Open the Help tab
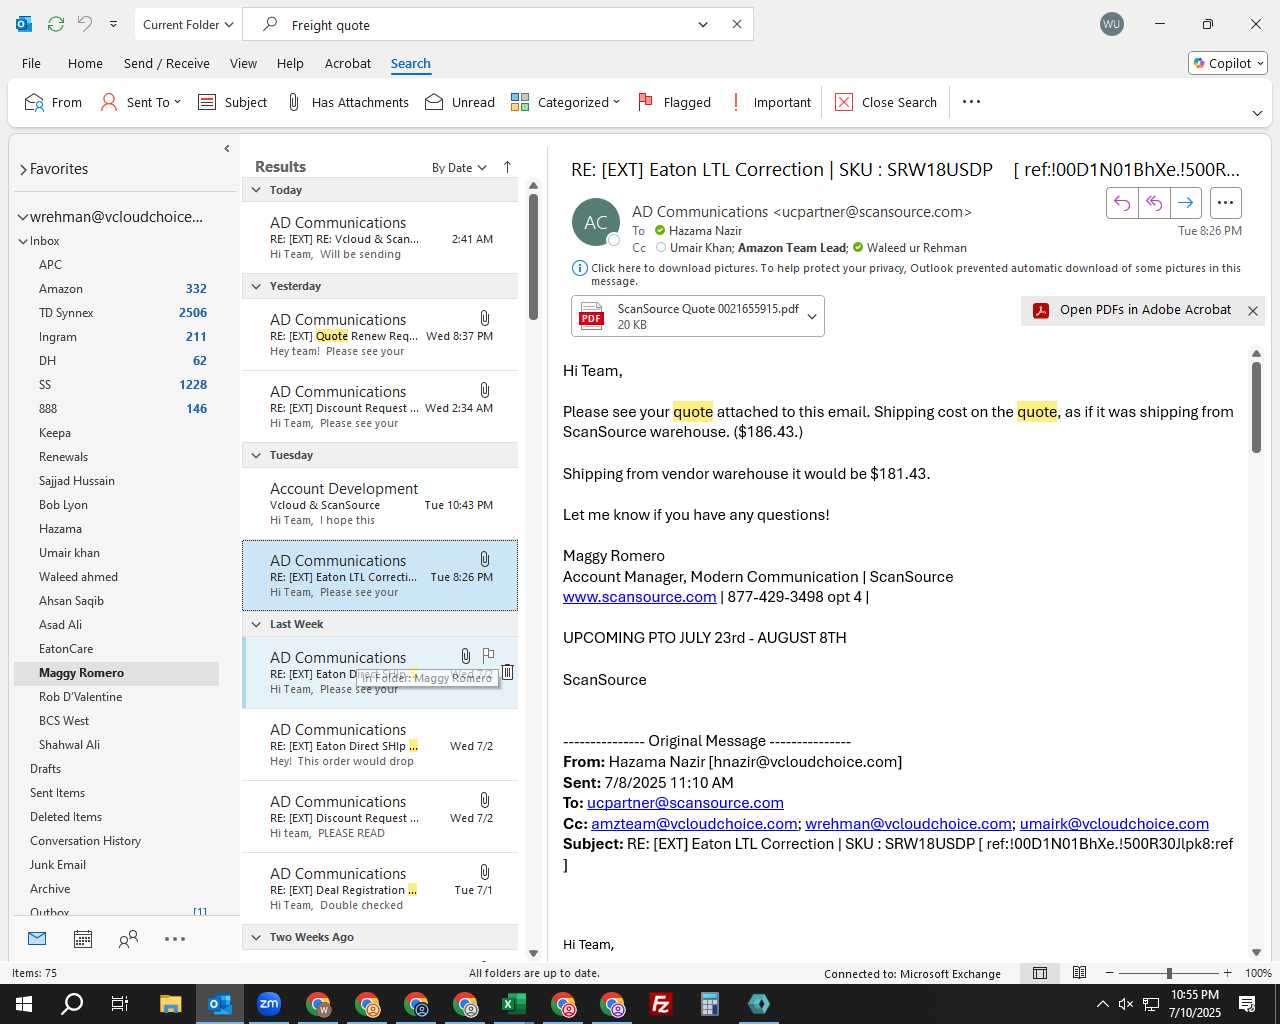 pyautogui.click(x=290, y=63)
